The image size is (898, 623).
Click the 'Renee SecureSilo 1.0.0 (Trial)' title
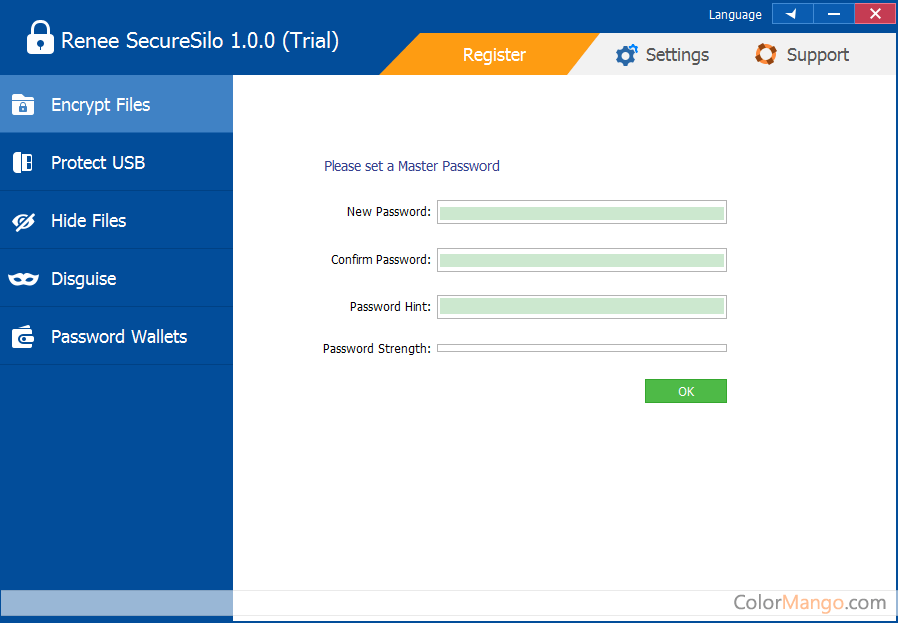[x=200, y=41]
